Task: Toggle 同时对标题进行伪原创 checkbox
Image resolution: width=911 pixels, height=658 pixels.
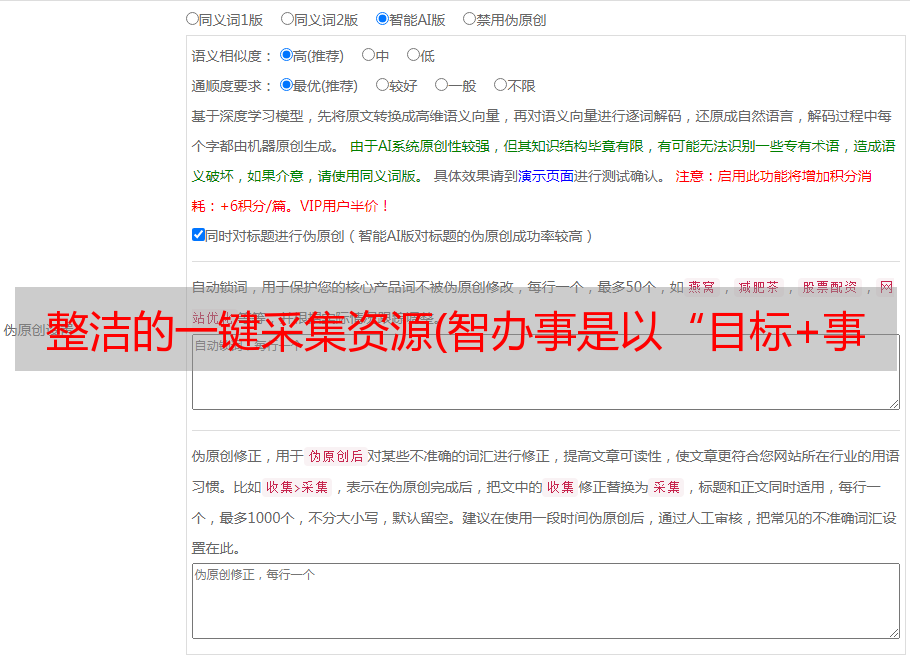Action: pos(198,235)
